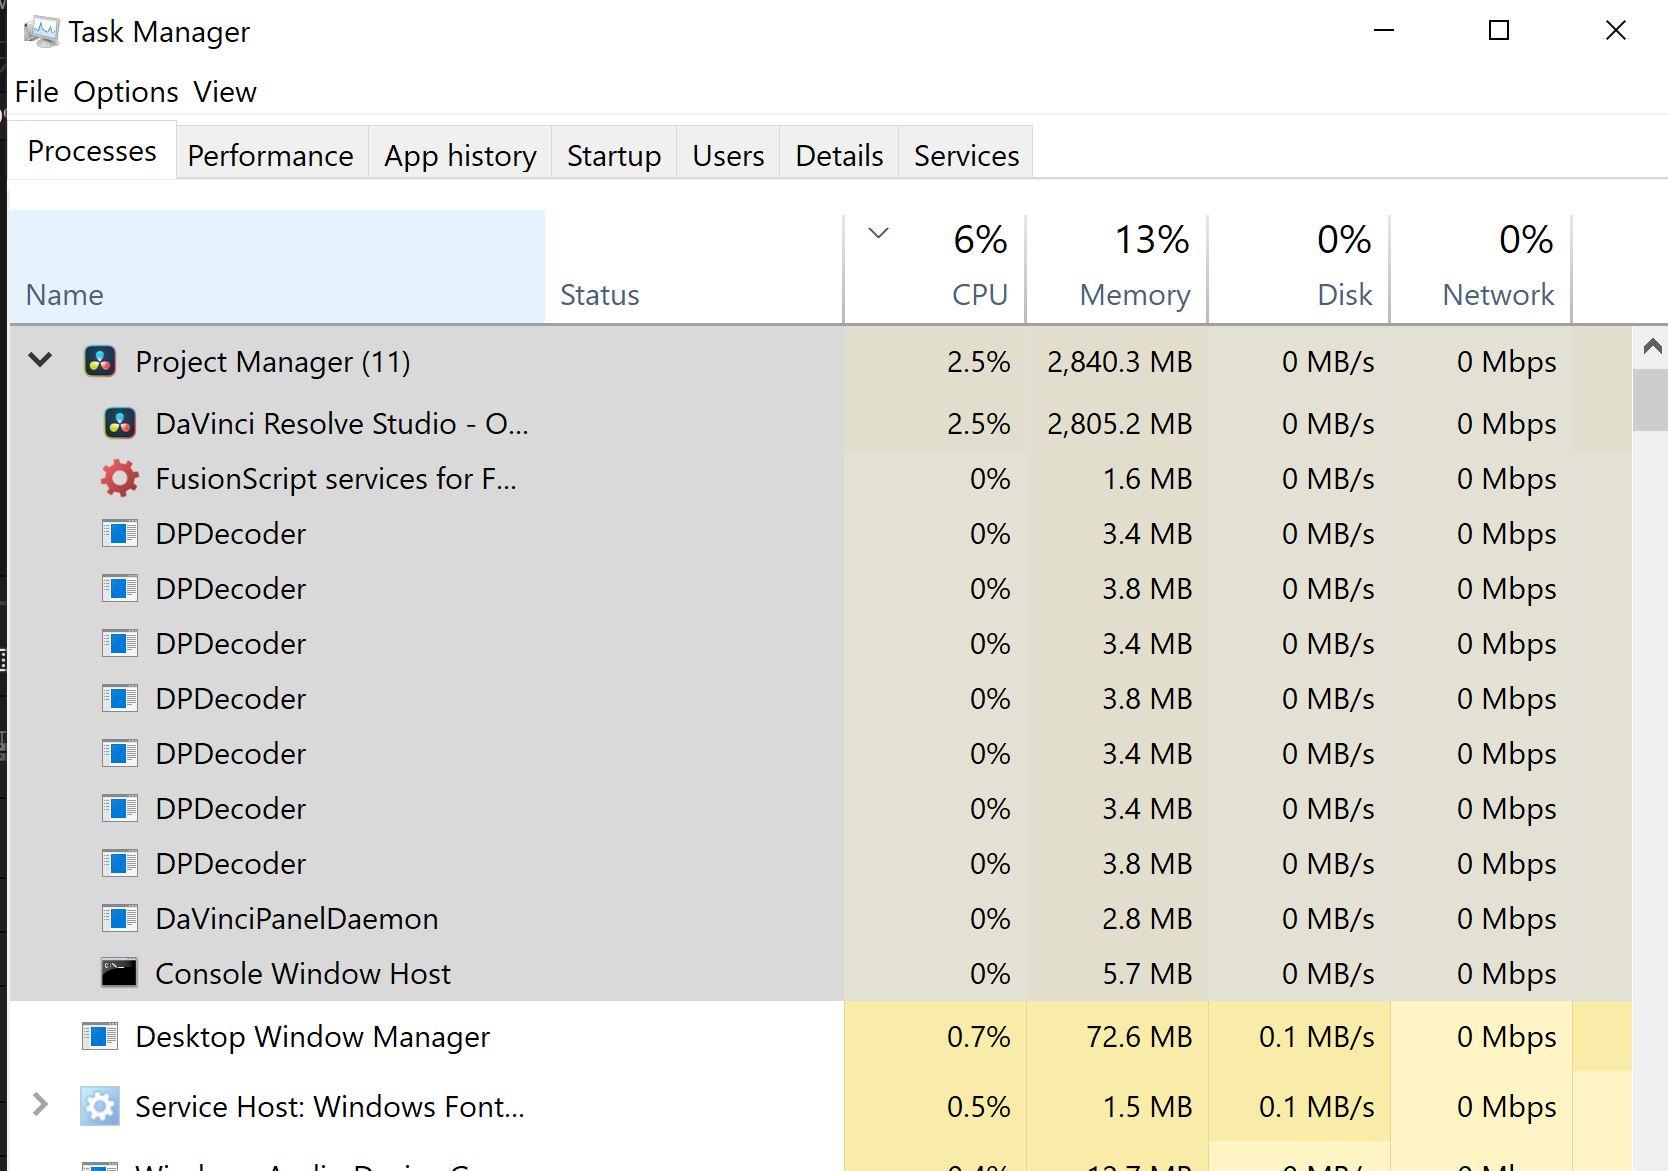Sort processes by Memory column header
Screen dimensions: 1668x1171
1117,267
